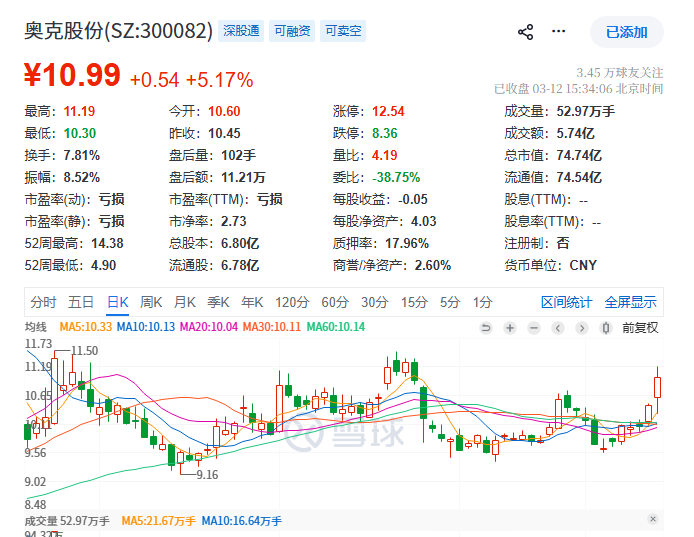Select the 日K chart tab
The height and width of the screenshot is (537, 694).
tap(118, 302)
